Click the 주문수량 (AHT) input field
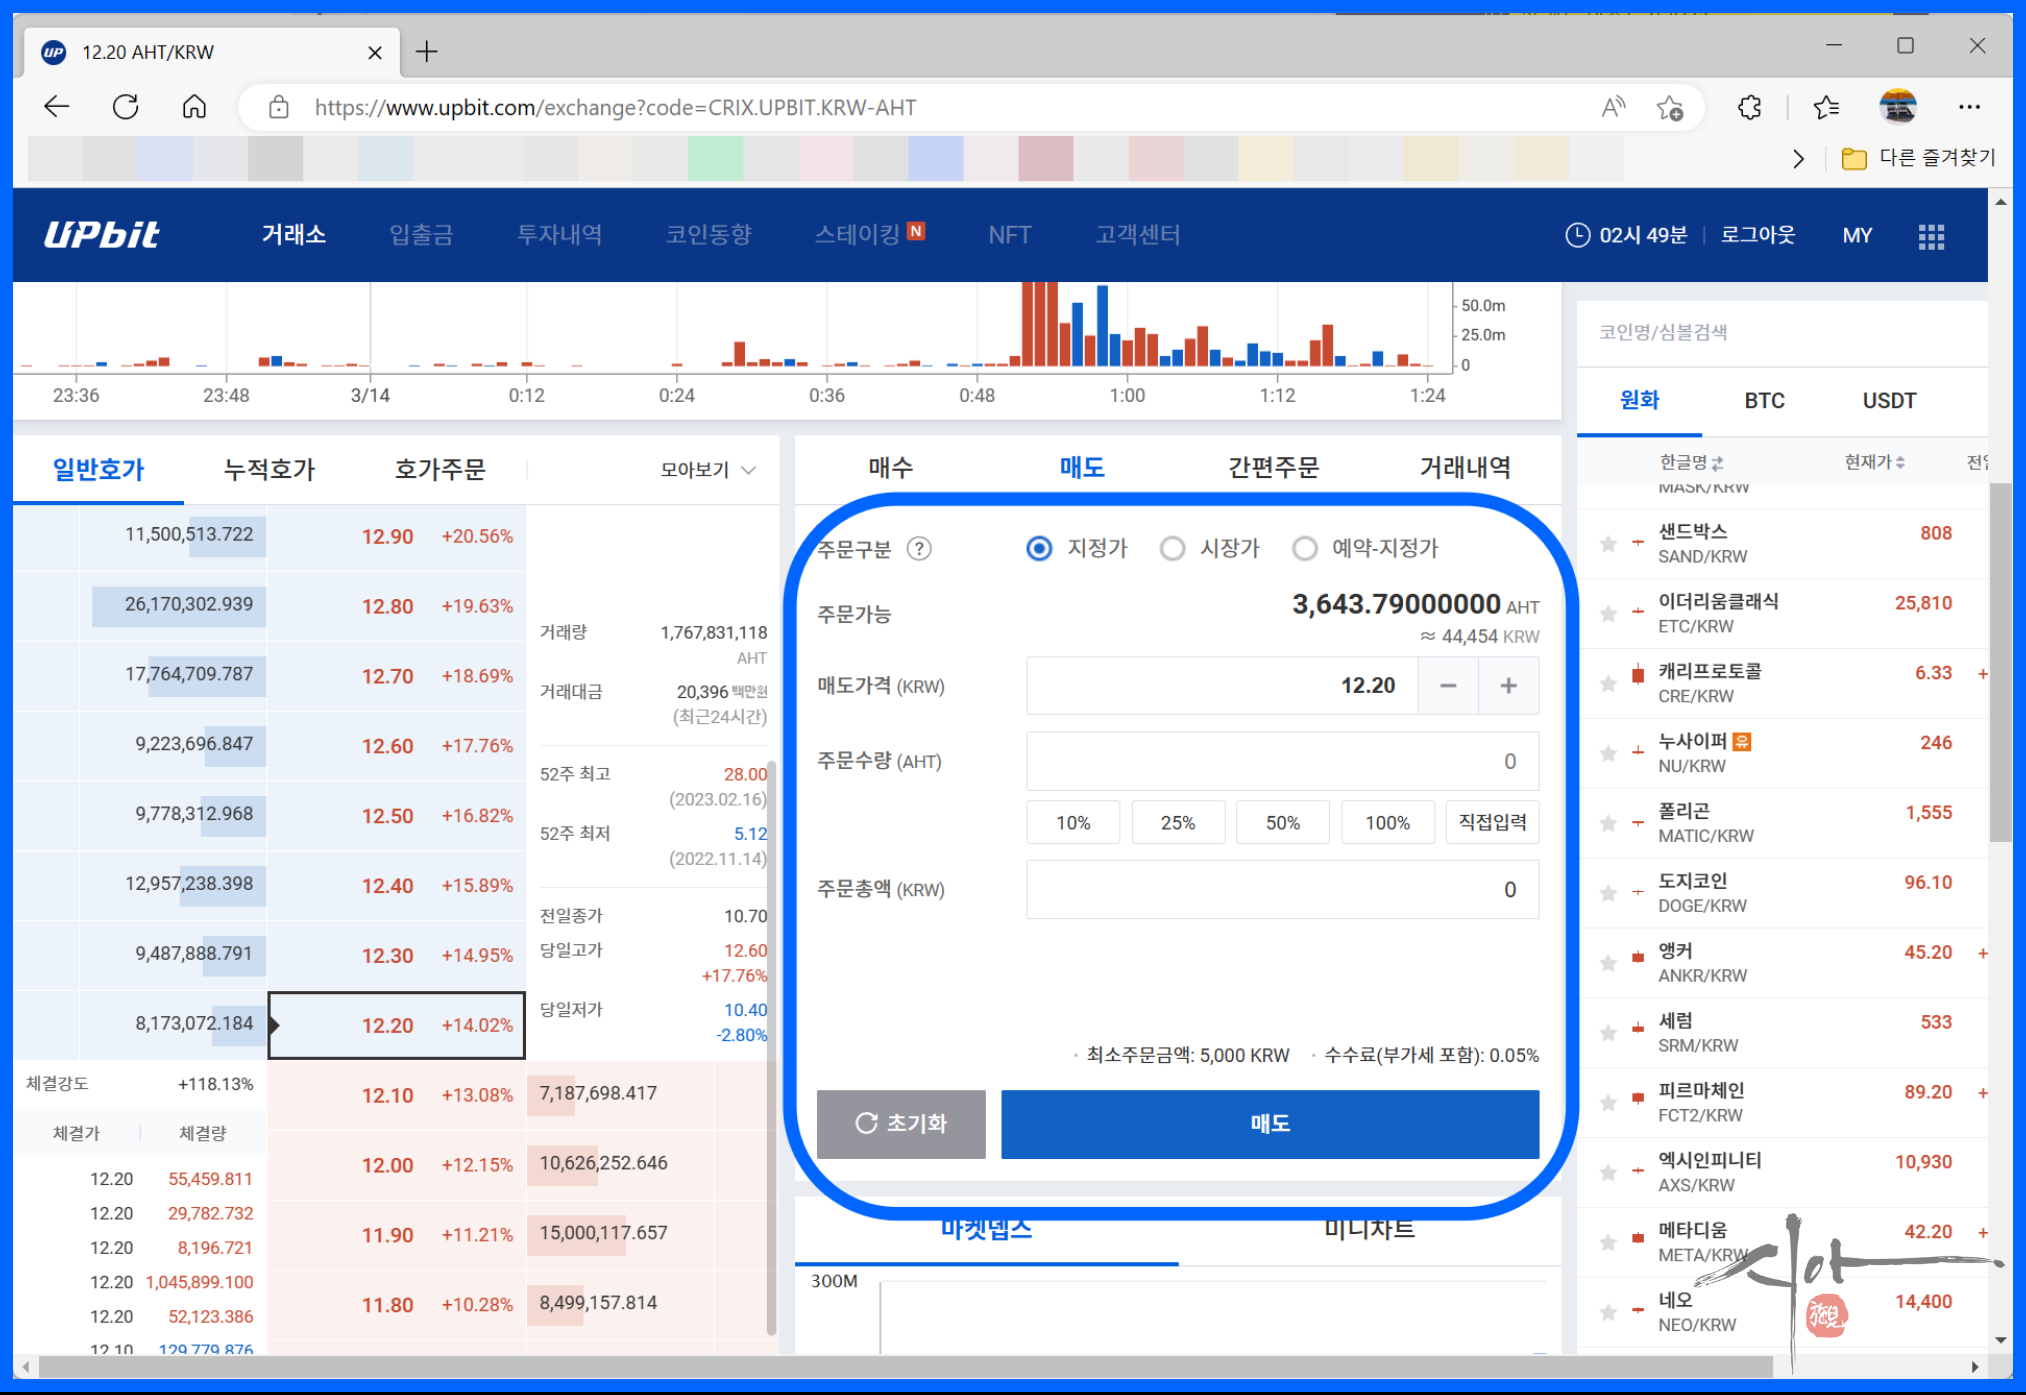 (x=1281, y=762)
